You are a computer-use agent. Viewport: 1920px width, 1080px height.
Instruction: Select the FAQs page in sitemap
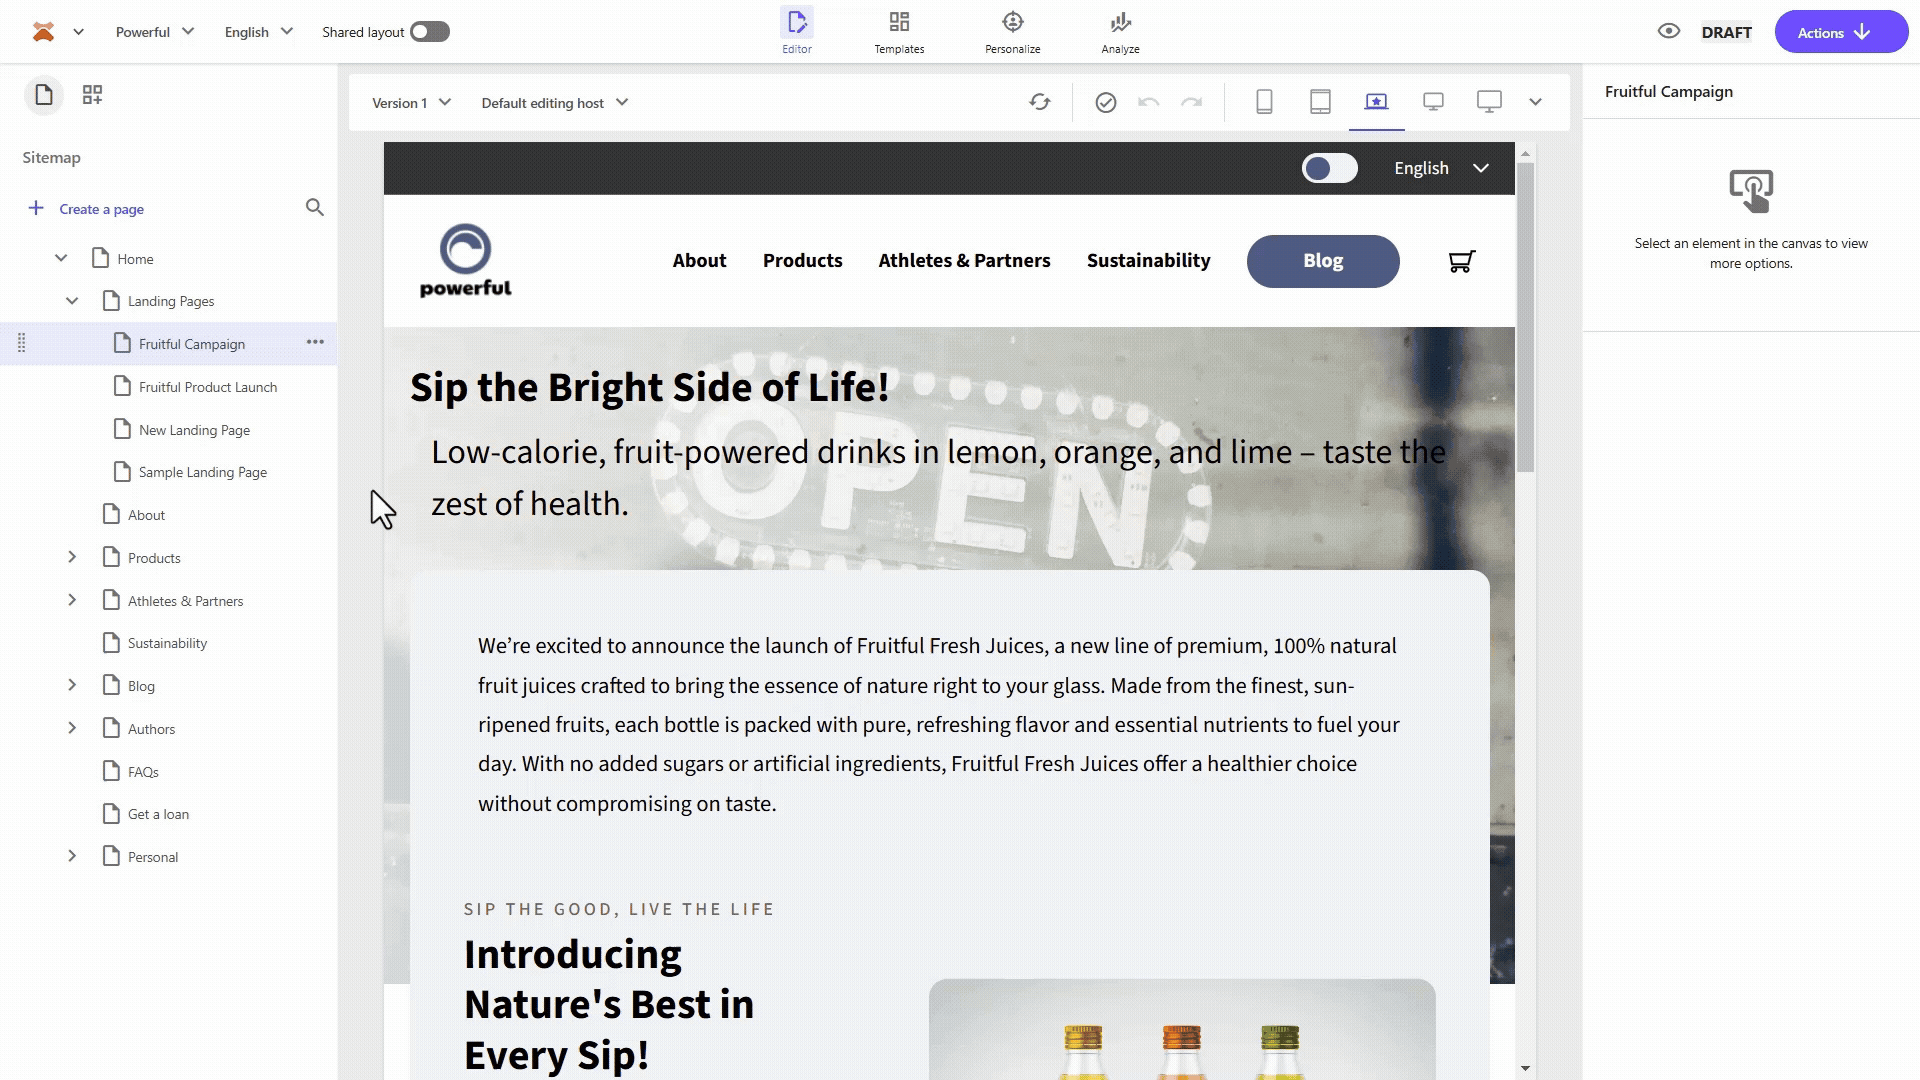click(x=143, y=772)
